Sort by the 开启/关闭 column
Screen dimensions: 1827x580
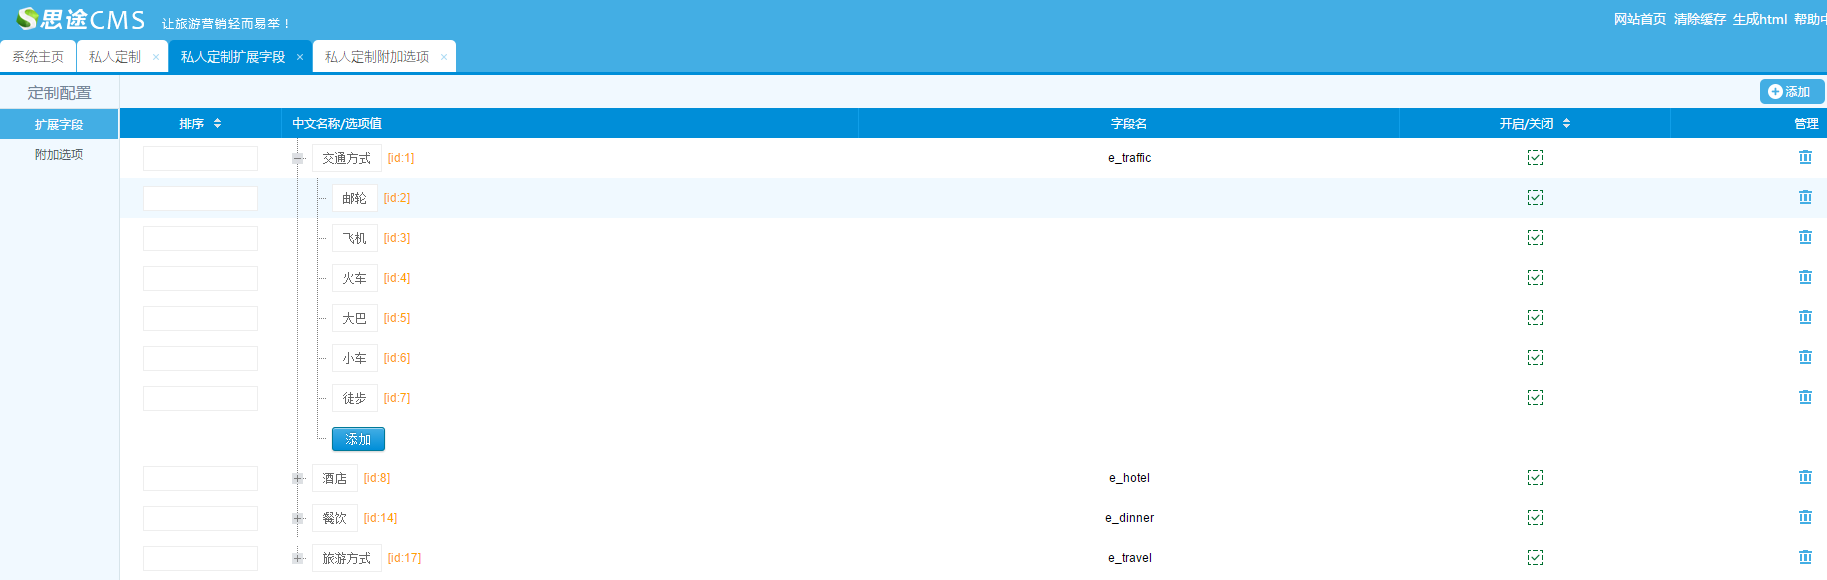1566,124
